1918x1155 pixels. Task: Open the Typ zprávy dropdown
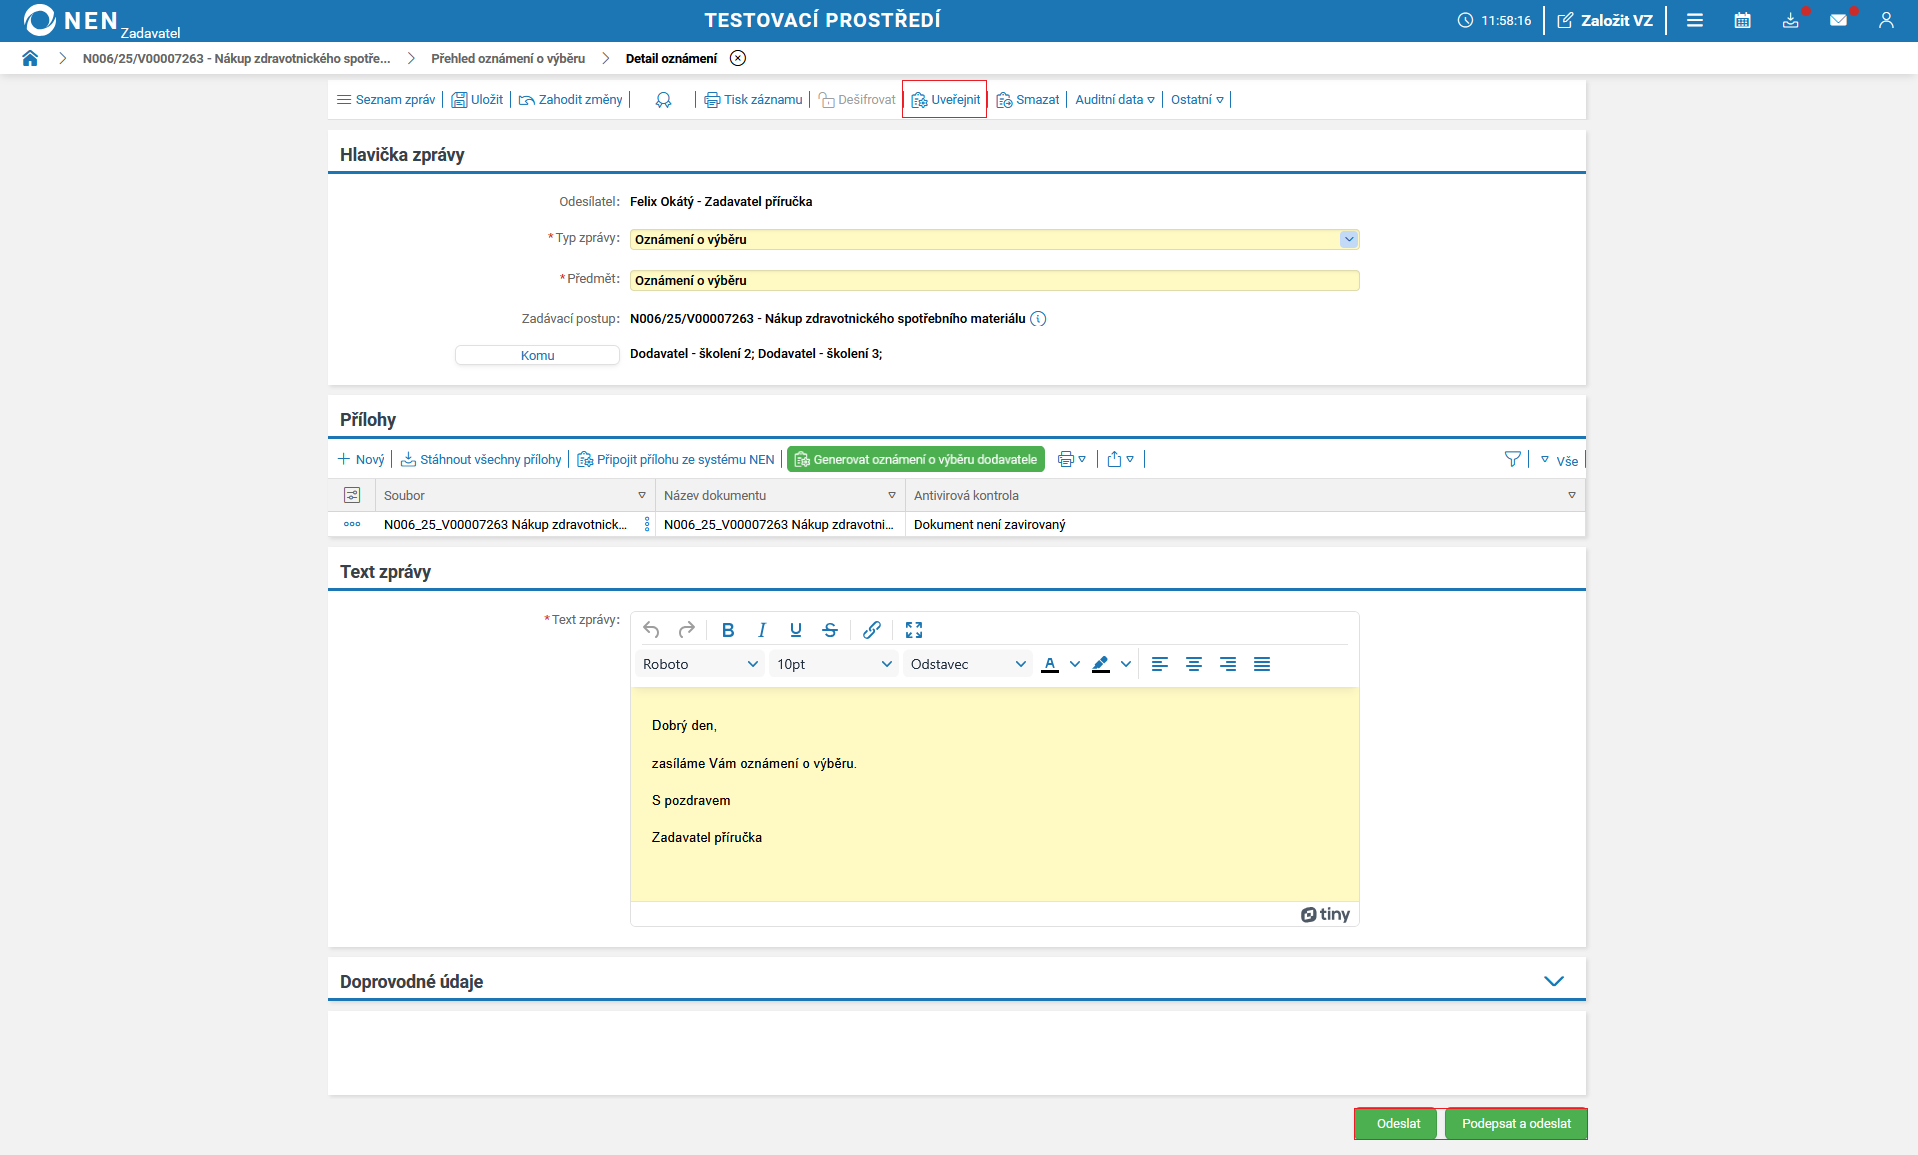(1348, 239)
